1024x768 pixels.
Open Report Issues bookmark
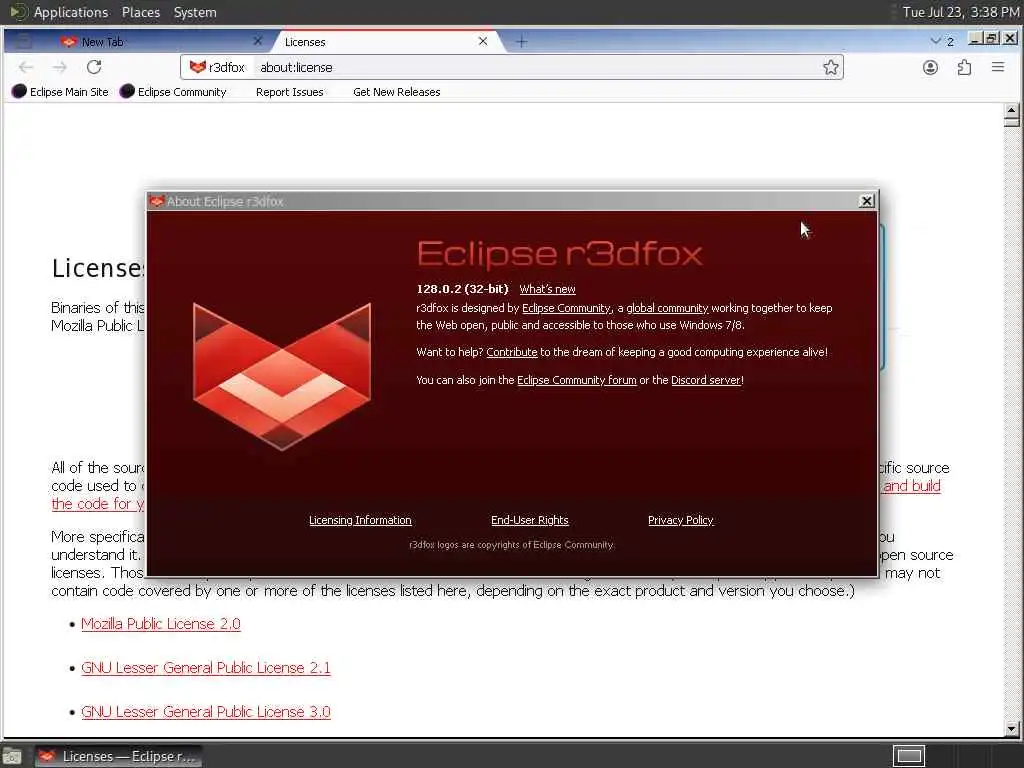click(x=289, y=92)
